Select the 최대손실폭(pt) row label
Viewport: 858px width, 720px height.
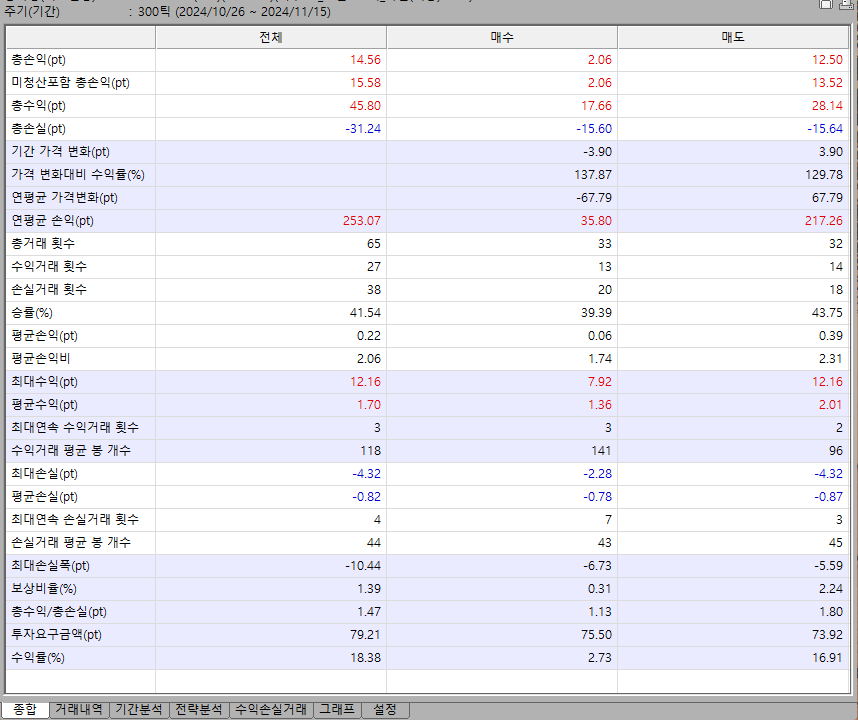[x=50, y=566]
